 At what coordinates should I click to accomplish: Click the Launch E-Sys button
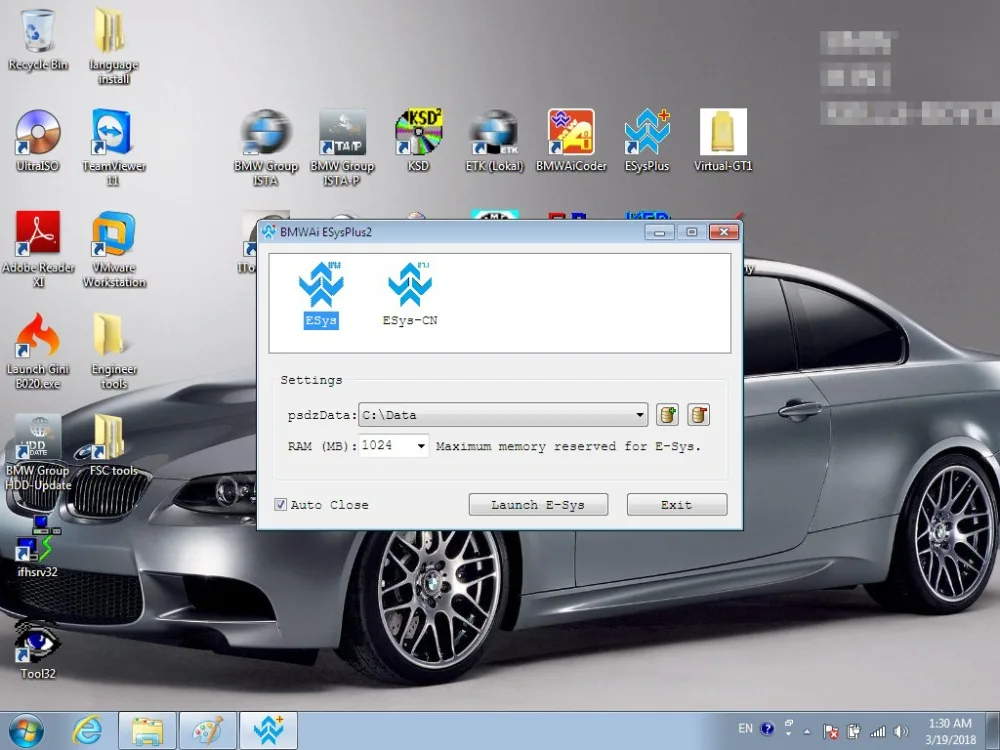(x=538, y=504)
